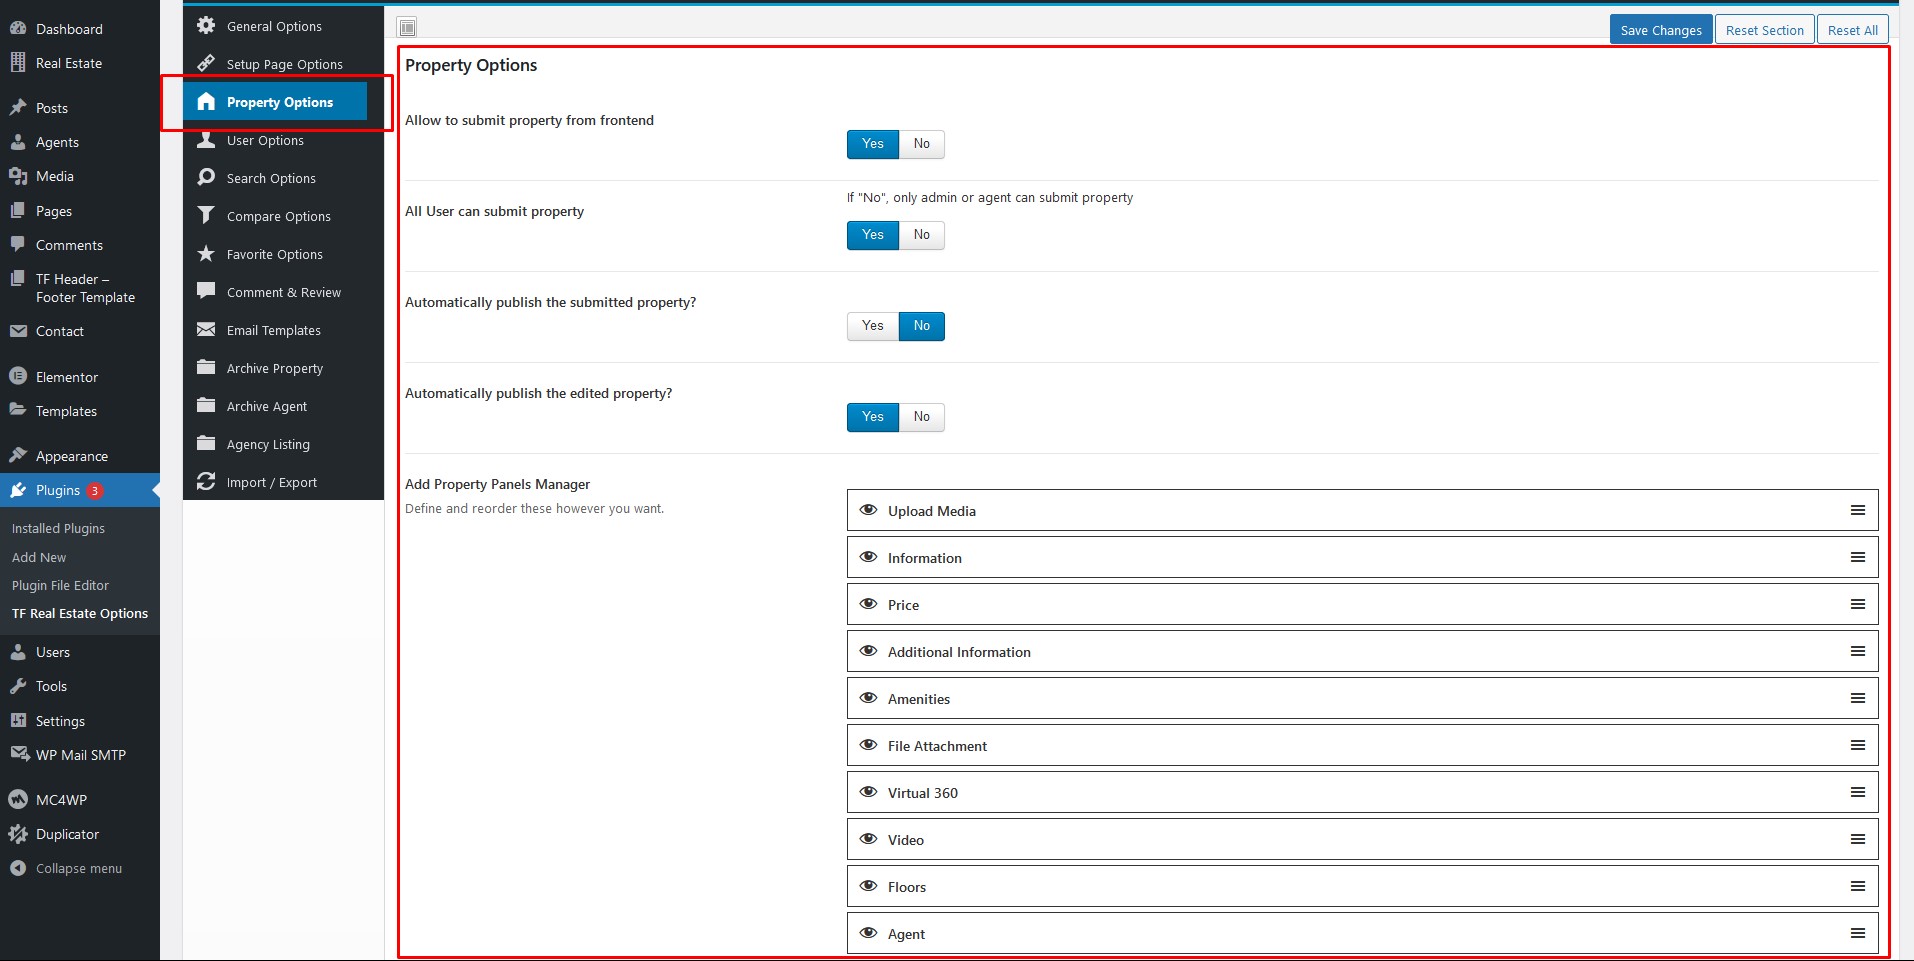1914x961 pixels.
Task: Toggle visibility eye of Floors panel
Action: point(869,886)
